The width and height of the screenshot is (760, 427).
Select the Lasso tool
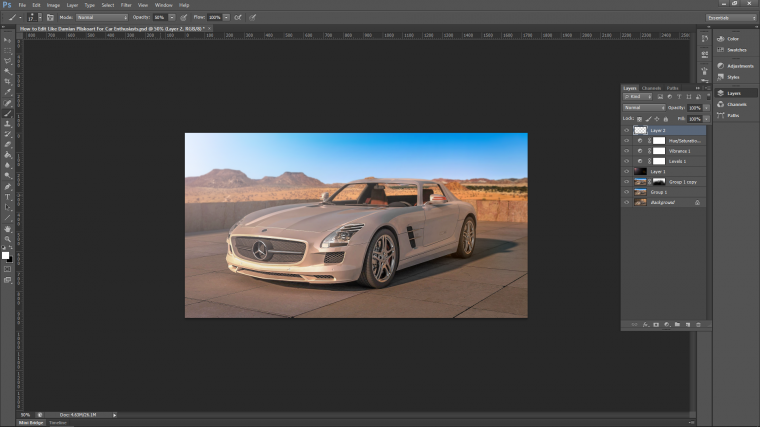7,61
